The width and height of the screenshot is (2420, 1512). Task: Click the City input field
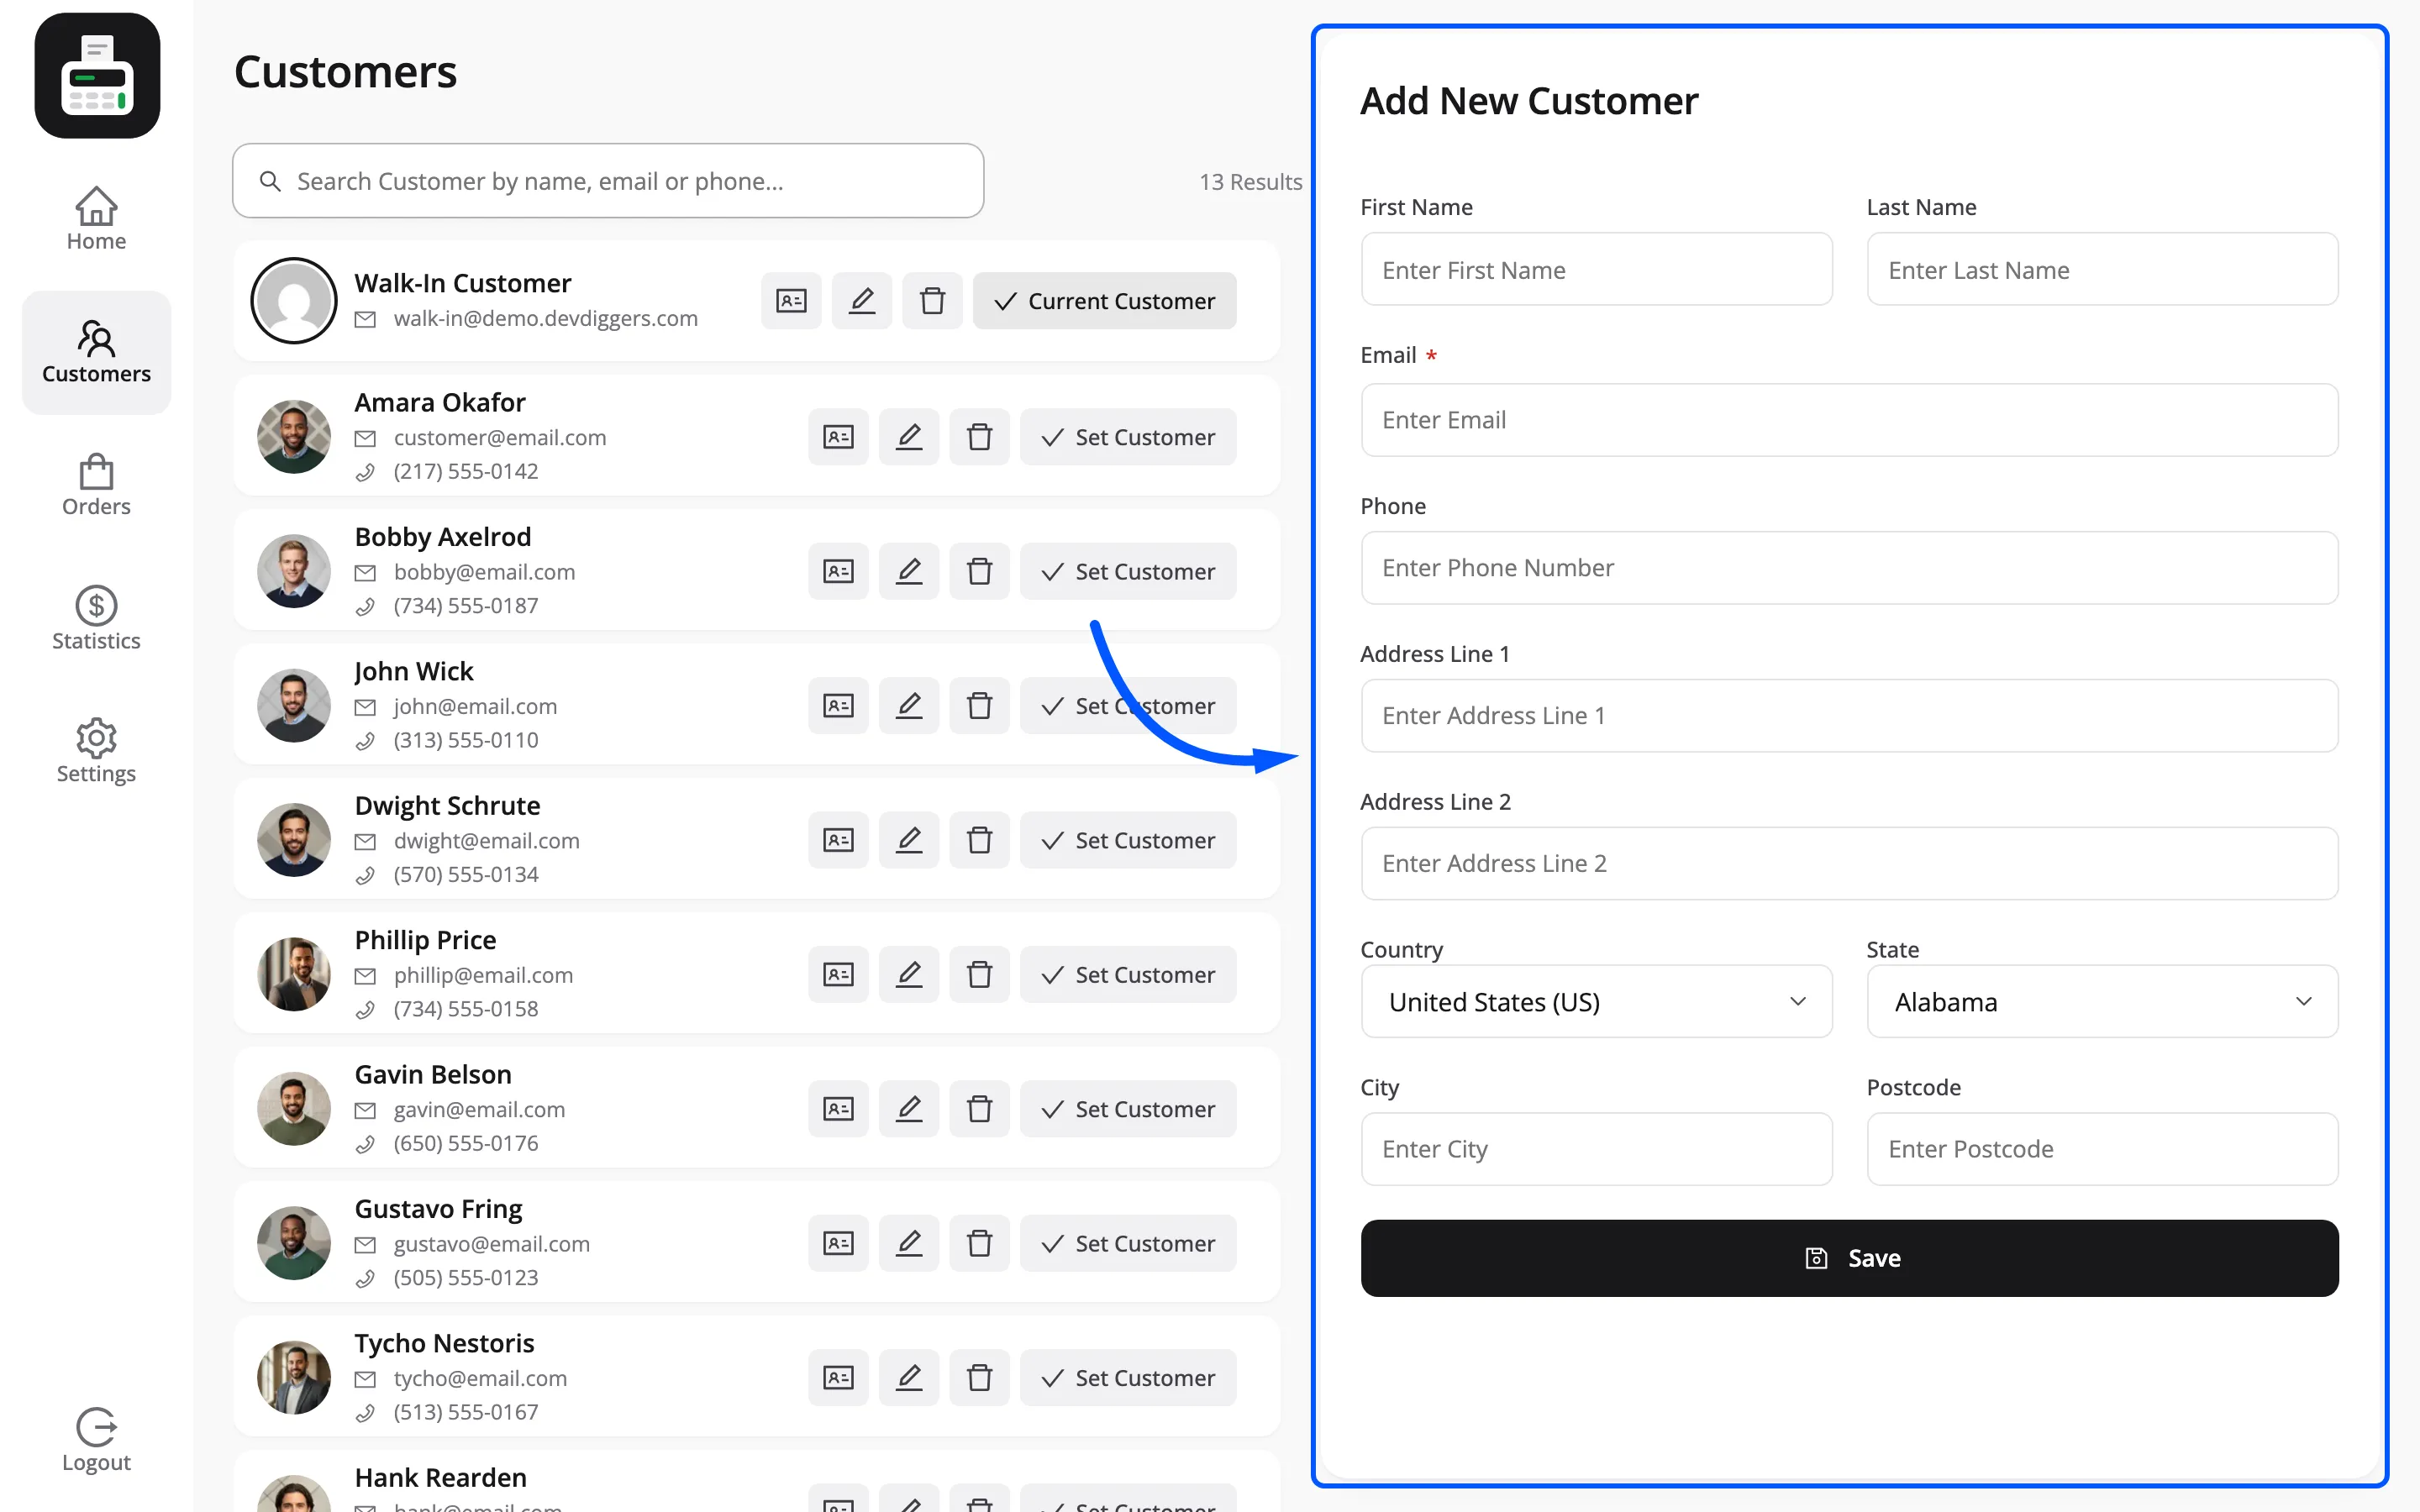coord(1596,1149)
